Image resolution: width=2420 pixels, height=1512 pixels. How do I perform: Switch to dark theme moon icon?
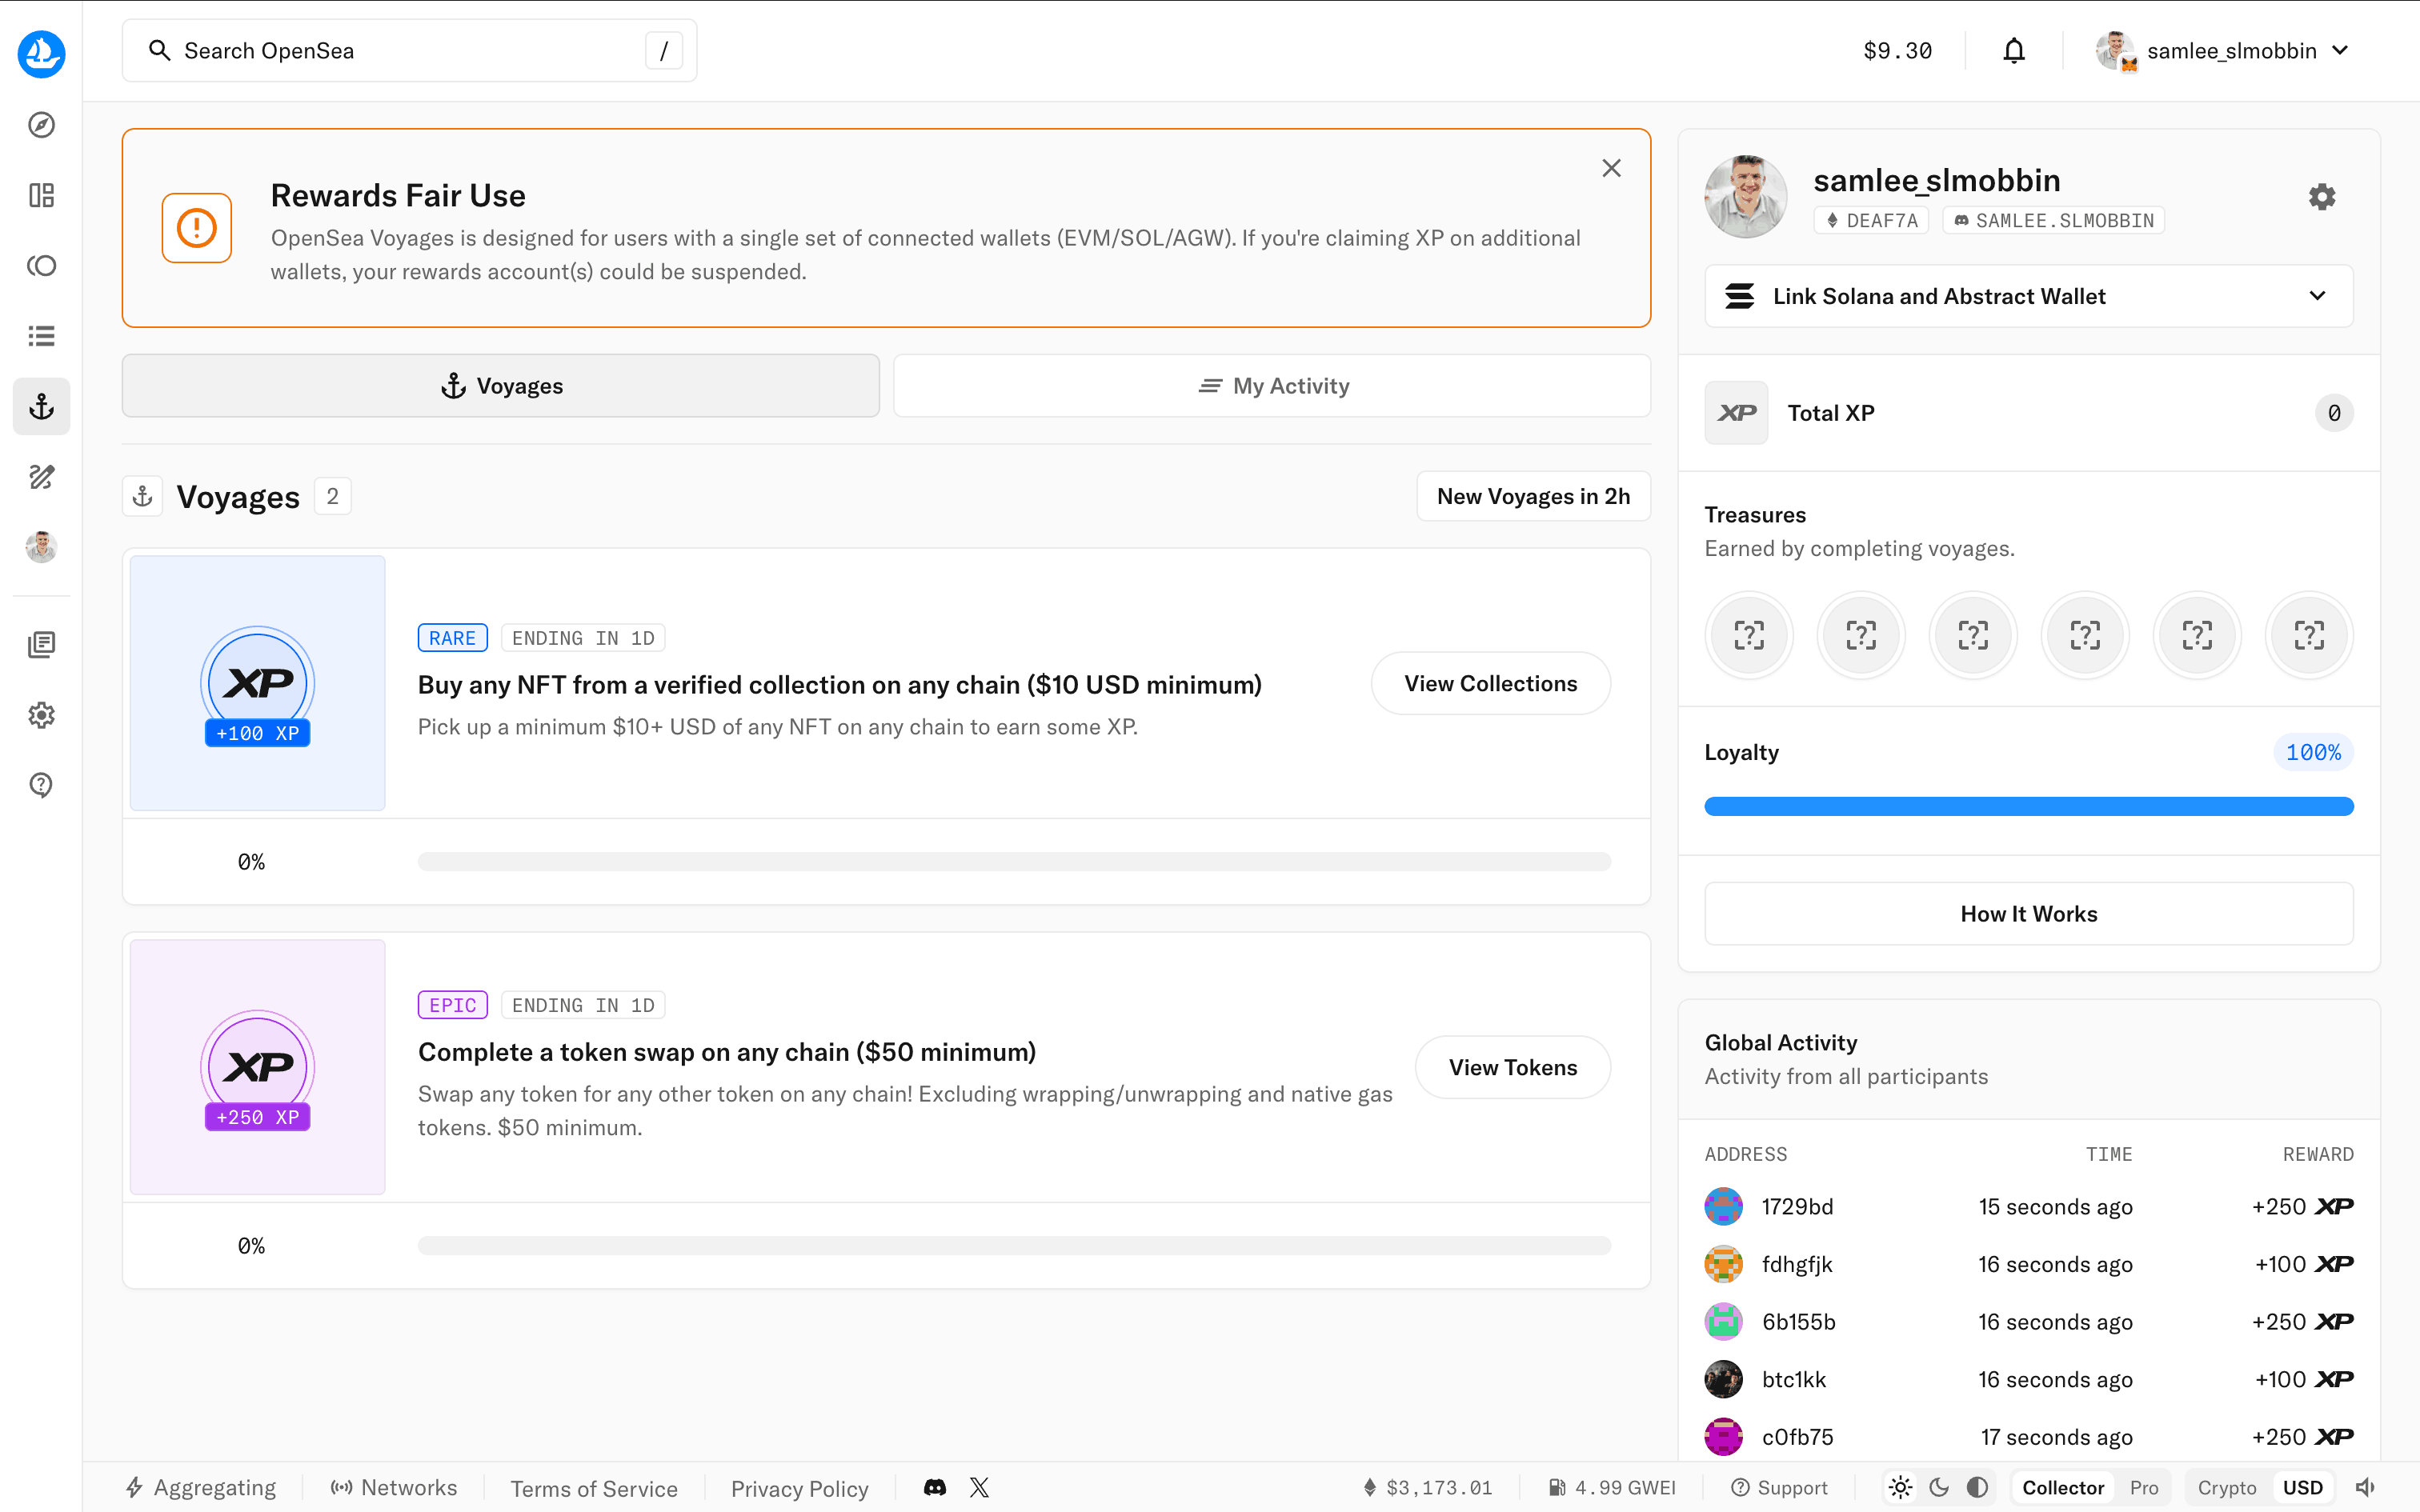(x=1939, y=1487)
